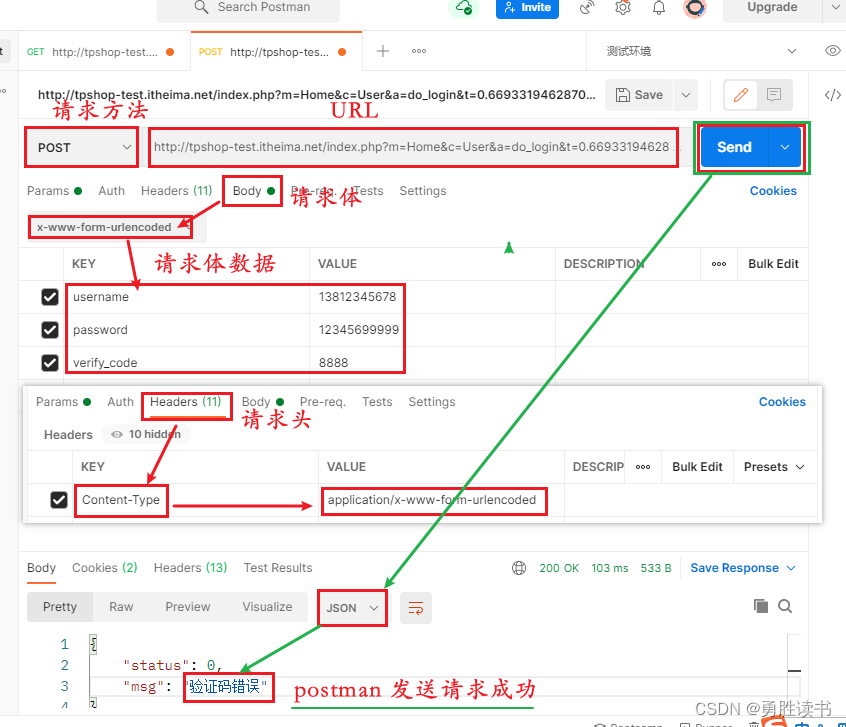The height and width of the screenshot is (727, 846).
Task: Click the network globe icon in response bar
Action: click(x=518, y=568)
